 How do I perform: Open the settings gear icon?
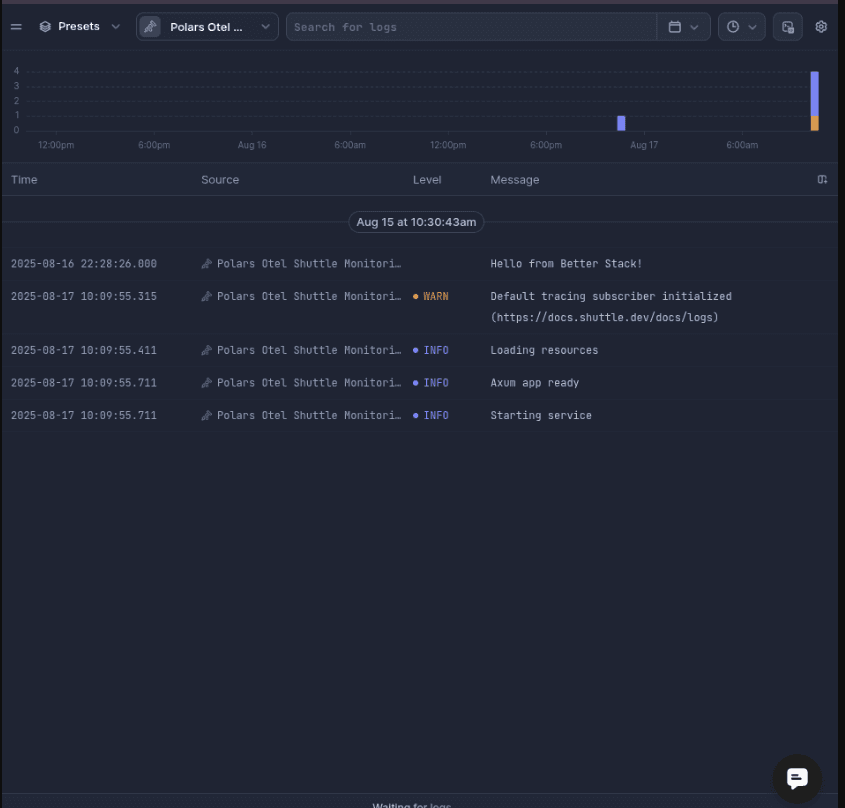click(x=821, y=27)
